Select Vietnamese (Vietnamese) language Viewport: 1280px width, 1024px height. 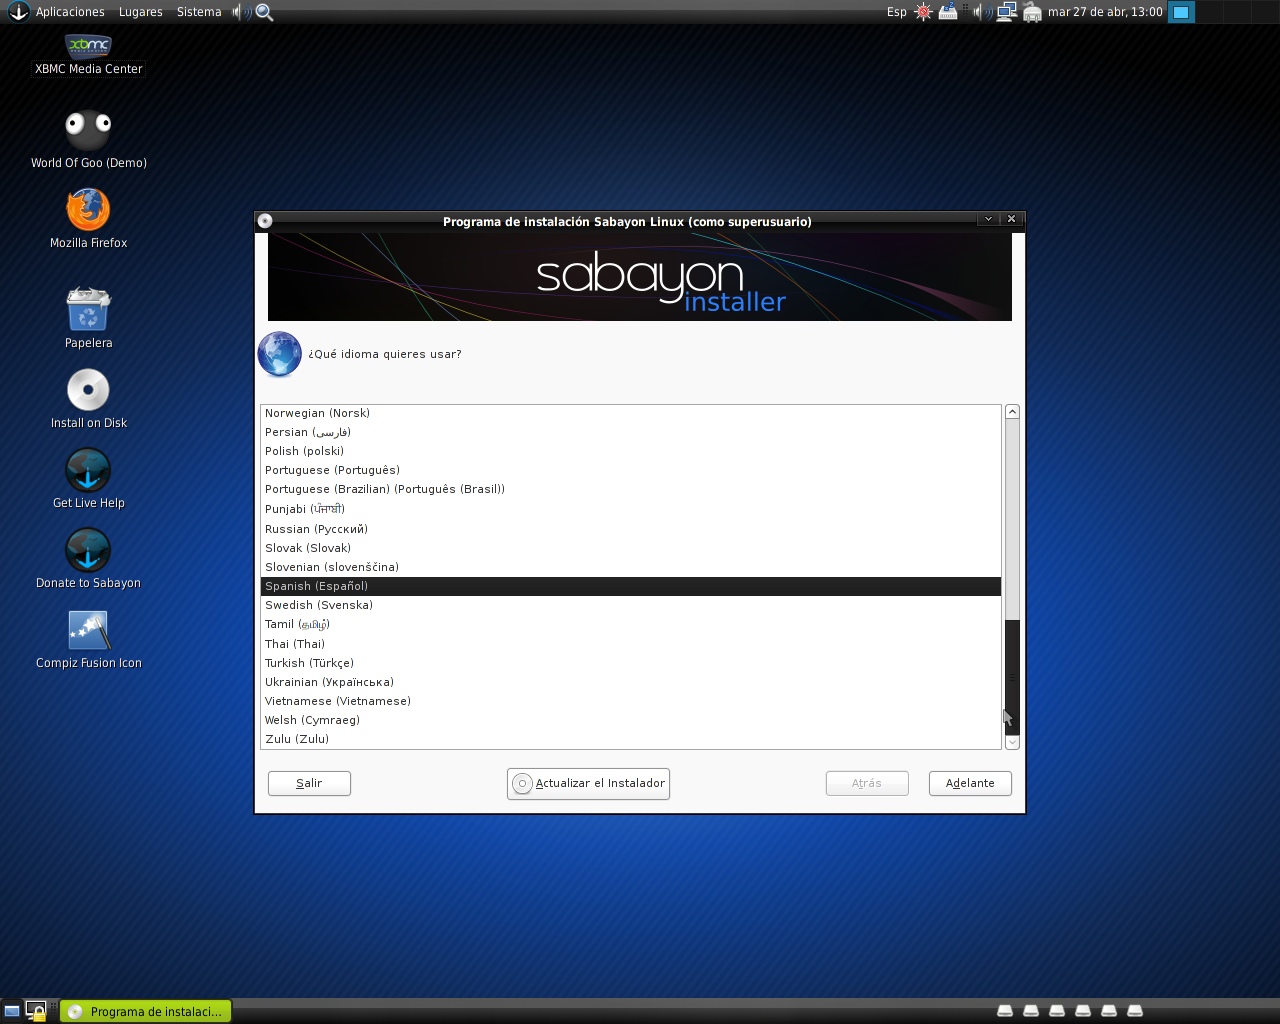point(631,701)
